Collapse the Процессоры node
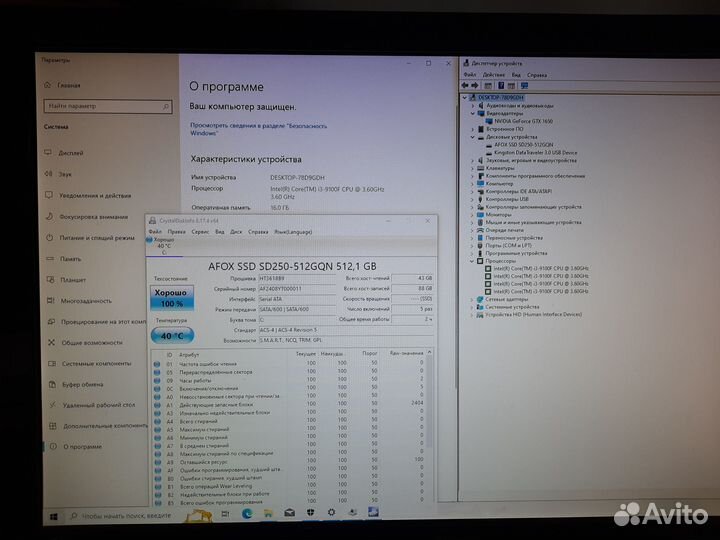This screenshot has width=720, height=540. [x=472, y=261]
